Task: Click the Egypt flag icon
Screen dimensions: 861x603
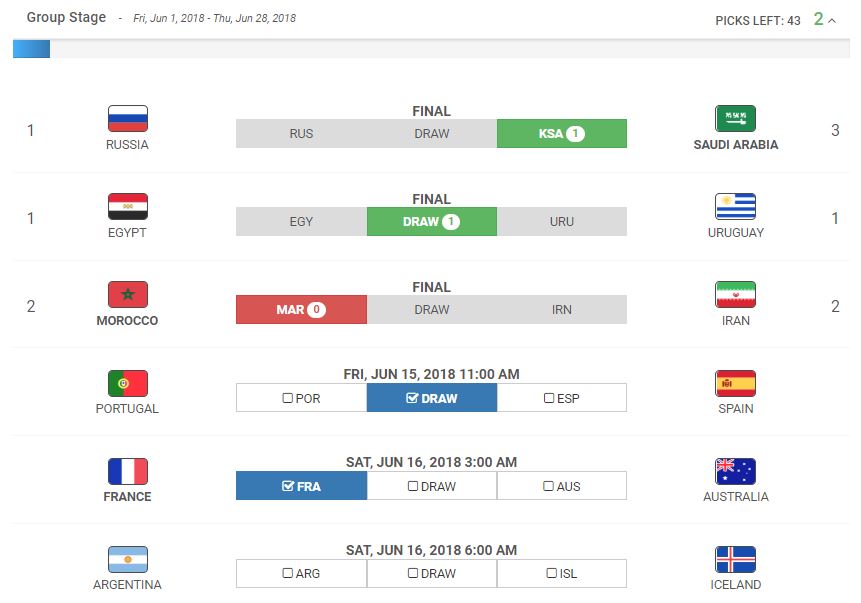Action: click(x=128, y=207)
